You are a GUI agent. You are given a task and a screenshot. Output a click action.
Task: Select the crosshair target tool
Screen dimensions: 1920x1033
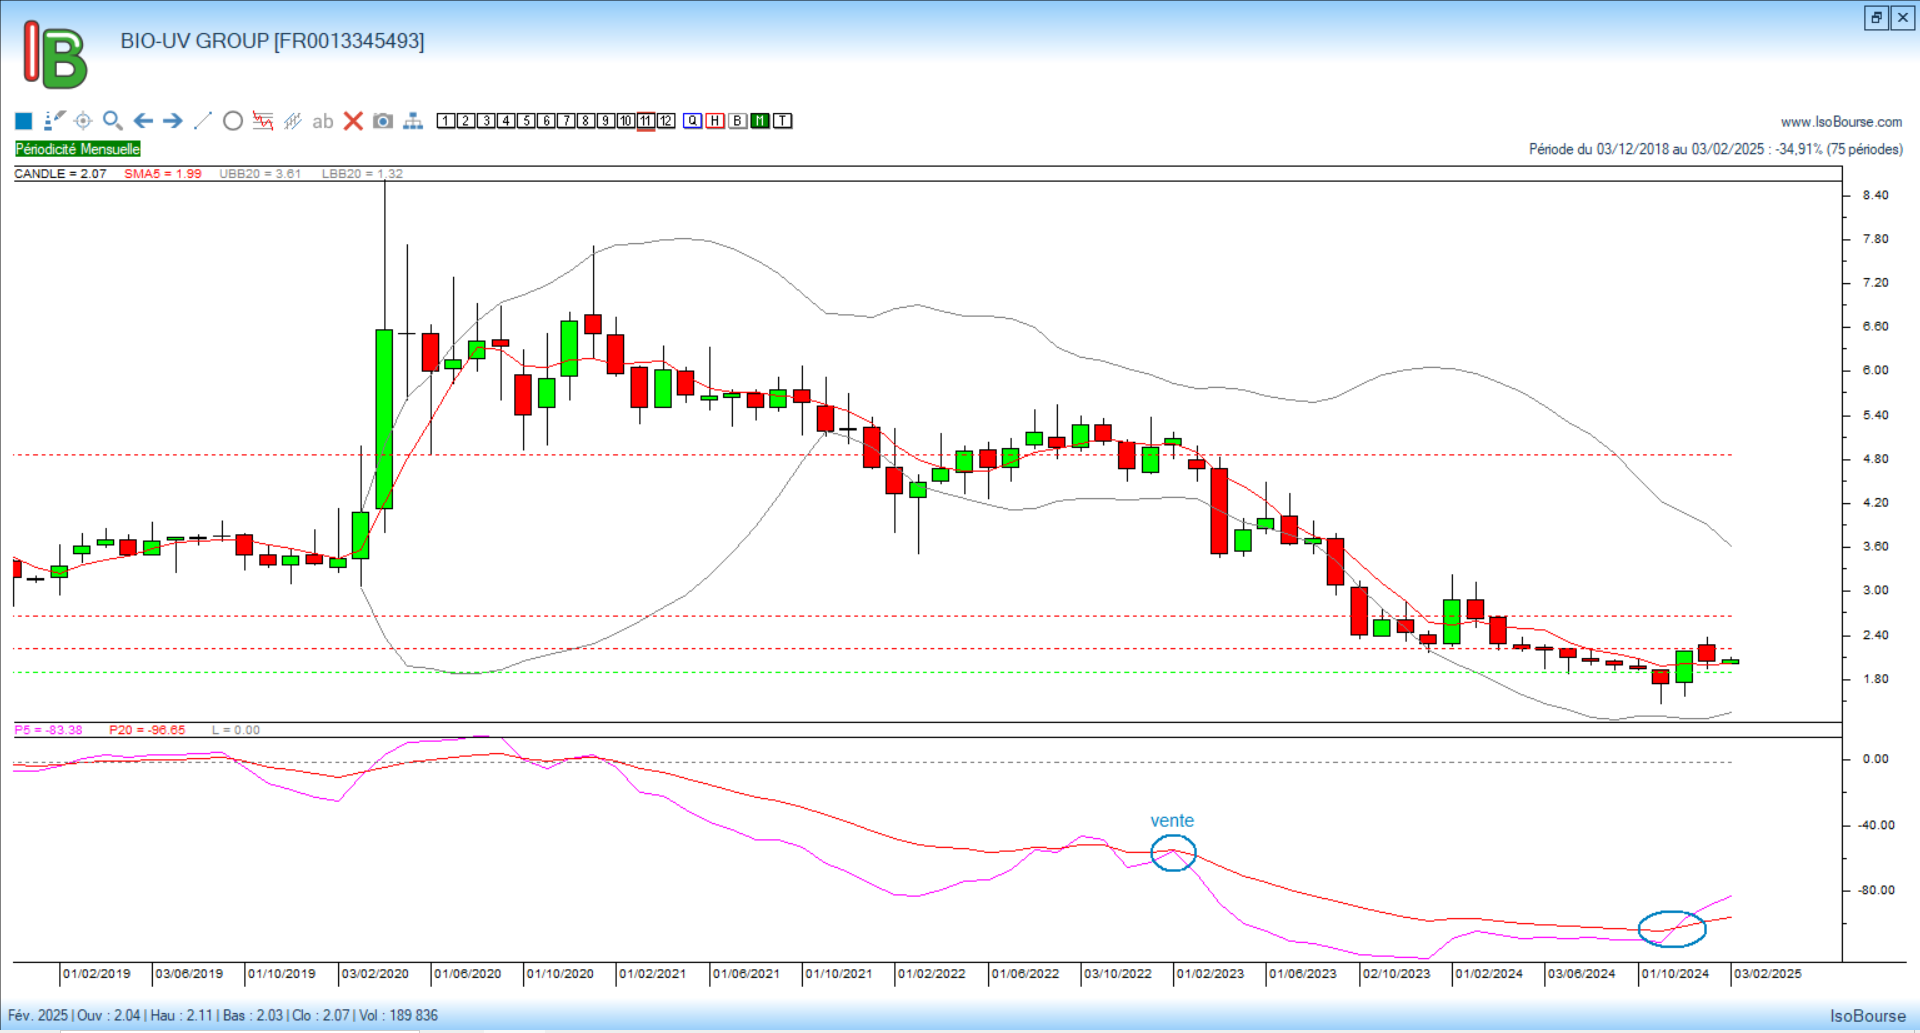(x=83, y=121)
